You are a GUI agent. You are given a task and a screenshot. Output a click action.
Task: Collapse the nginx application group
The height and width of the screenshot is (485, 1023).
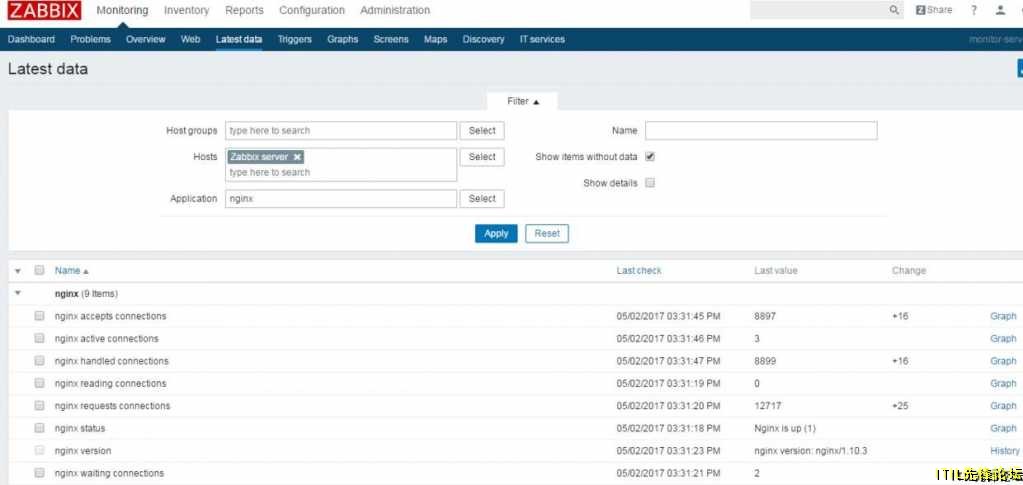(x=18, y=293)
